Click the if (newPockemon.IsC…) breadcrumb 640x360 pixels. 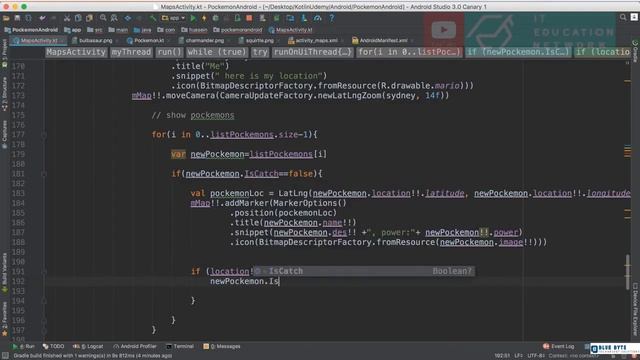pos(518,52)
